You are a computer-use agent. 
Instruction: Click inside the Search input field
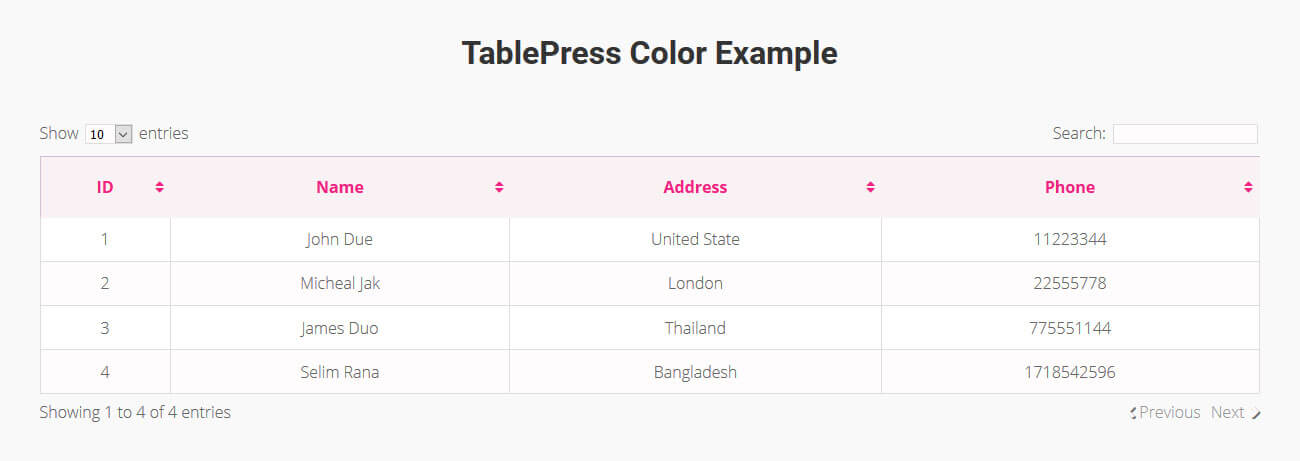[1184, 134]
